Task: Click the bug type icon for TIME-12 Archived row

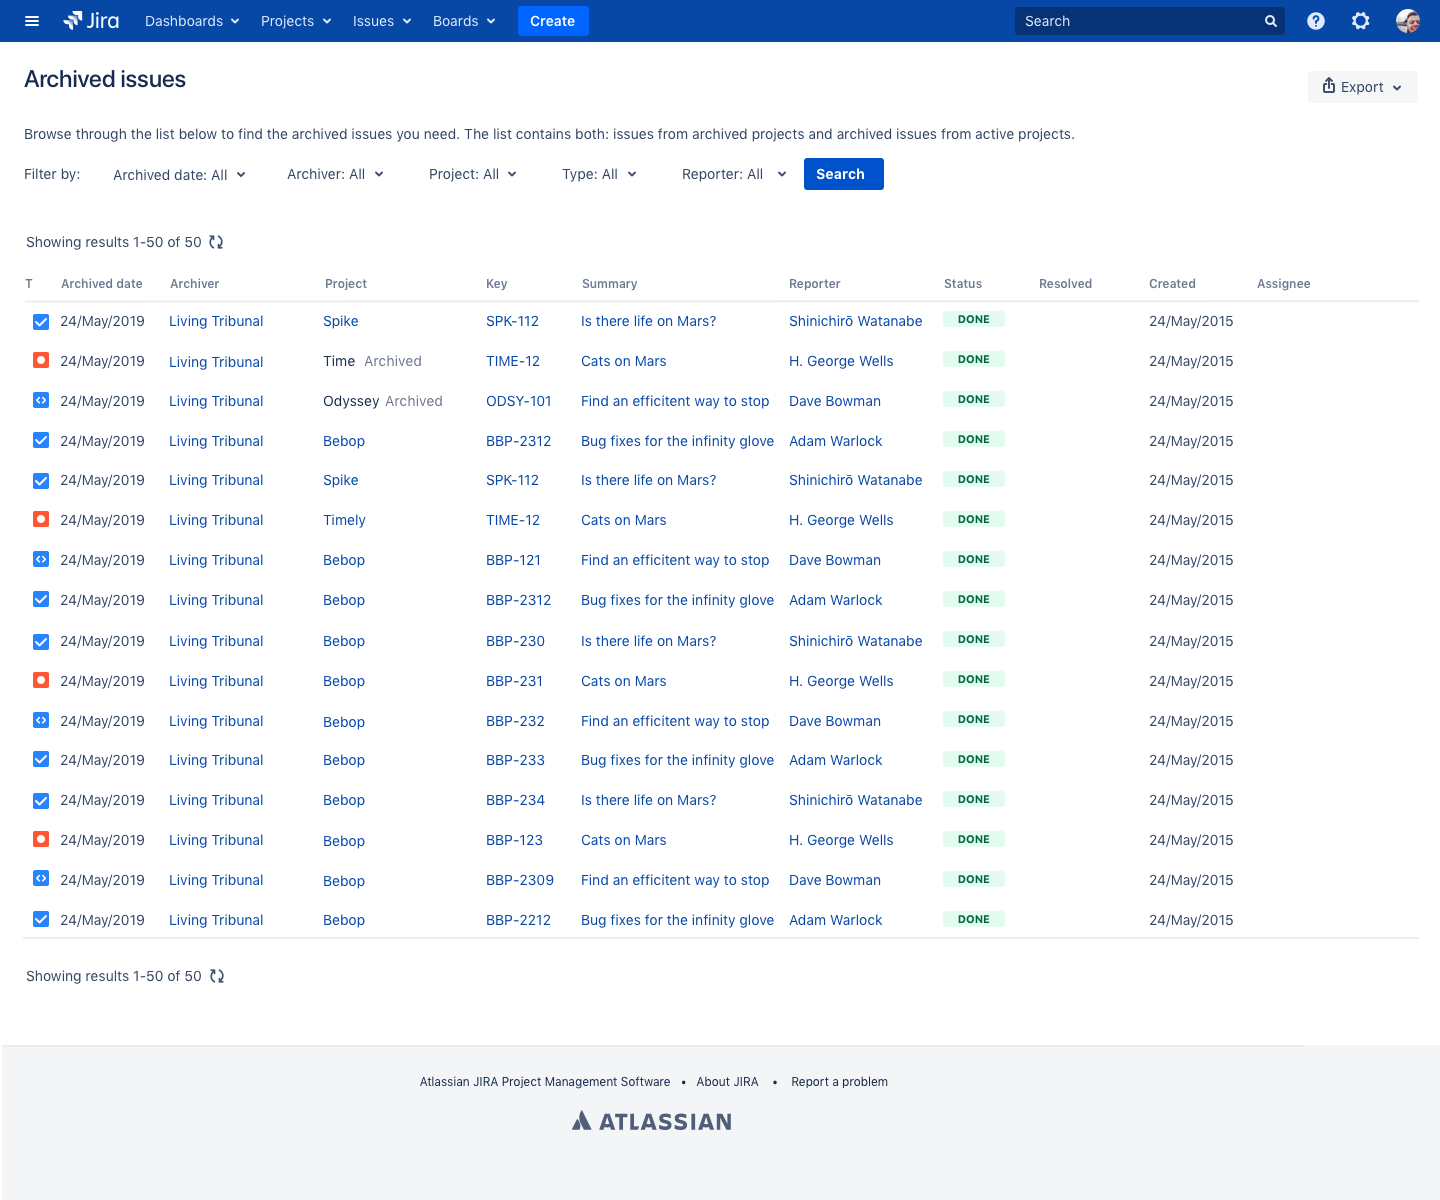Action: [x=41, y=360]
